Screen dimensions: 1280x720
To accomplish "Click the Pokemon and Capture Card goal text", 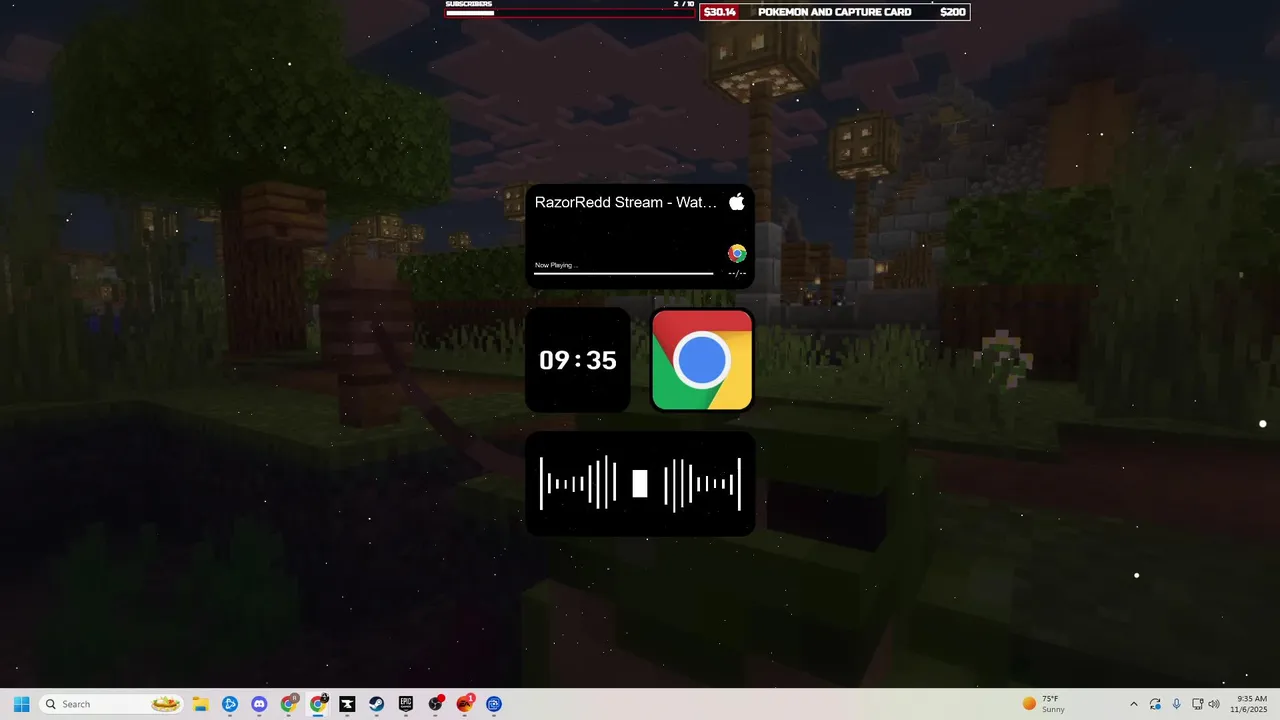I will coord(835,12).
